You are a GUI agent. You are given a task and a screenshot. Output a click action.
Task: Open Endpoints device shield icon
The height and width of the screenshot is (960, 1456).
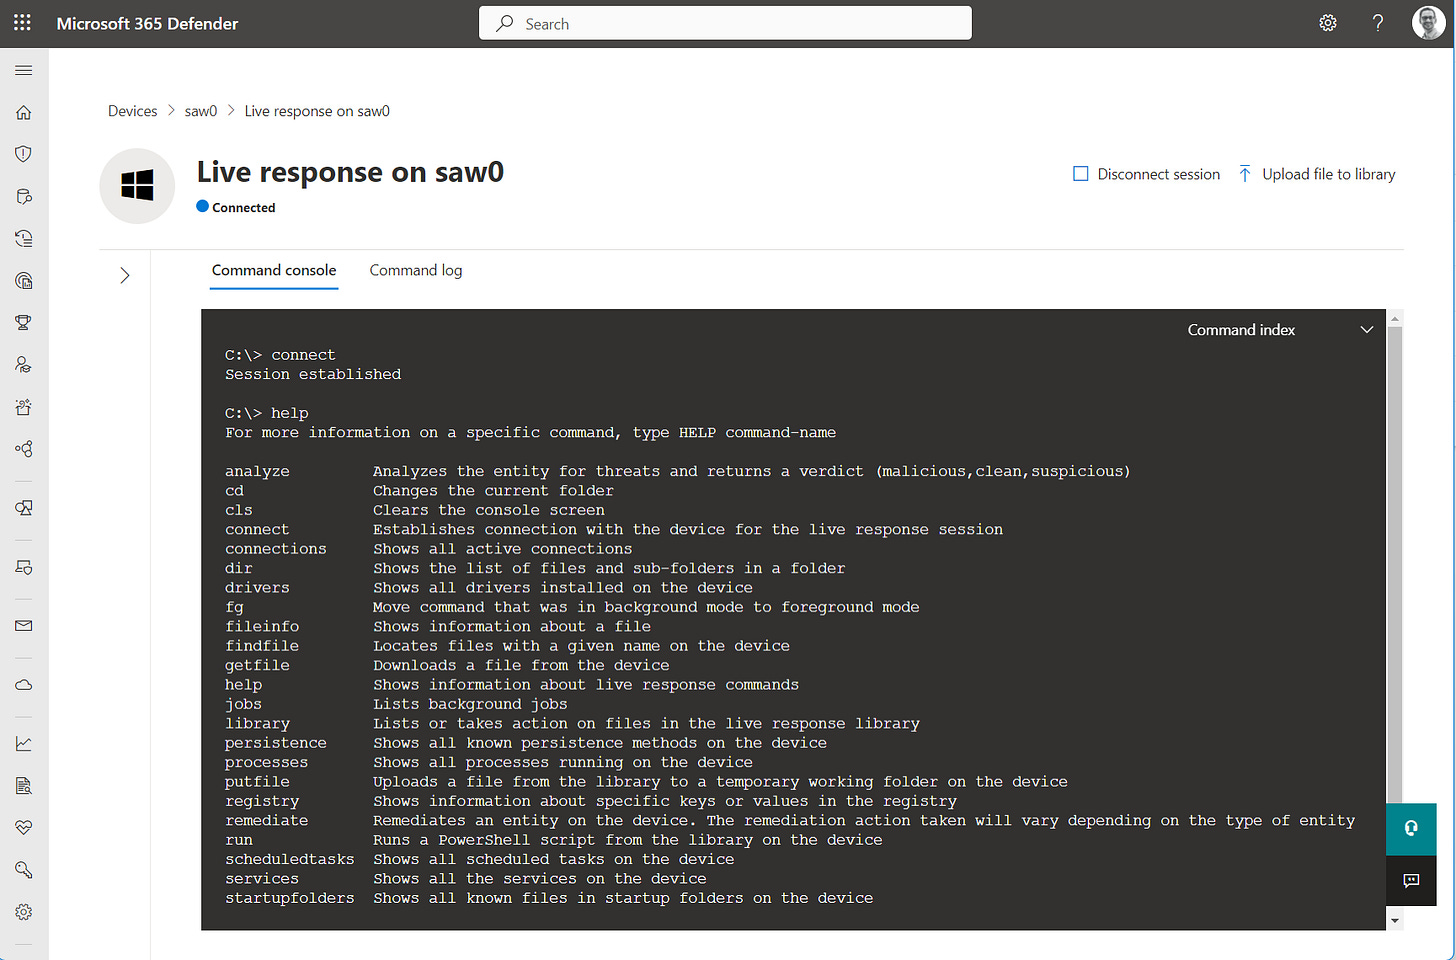[24, 567]
